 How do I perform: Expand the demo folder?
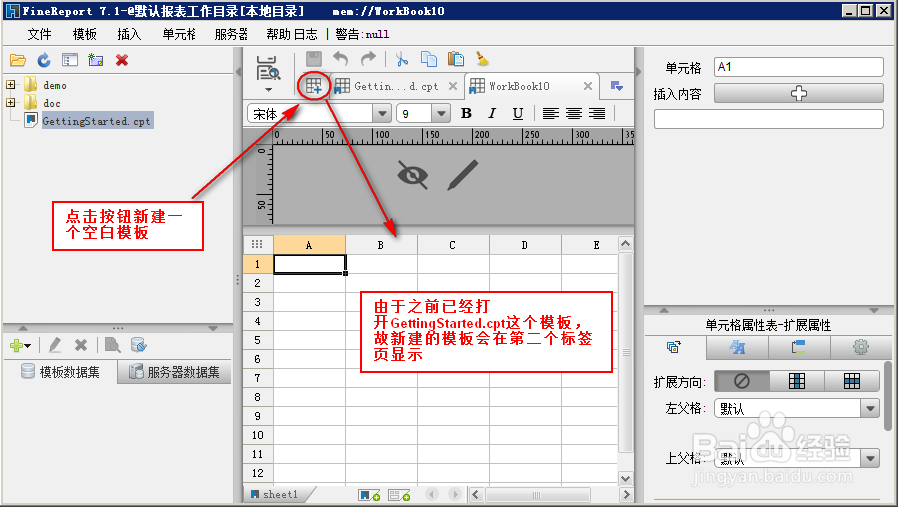(10, 85)
